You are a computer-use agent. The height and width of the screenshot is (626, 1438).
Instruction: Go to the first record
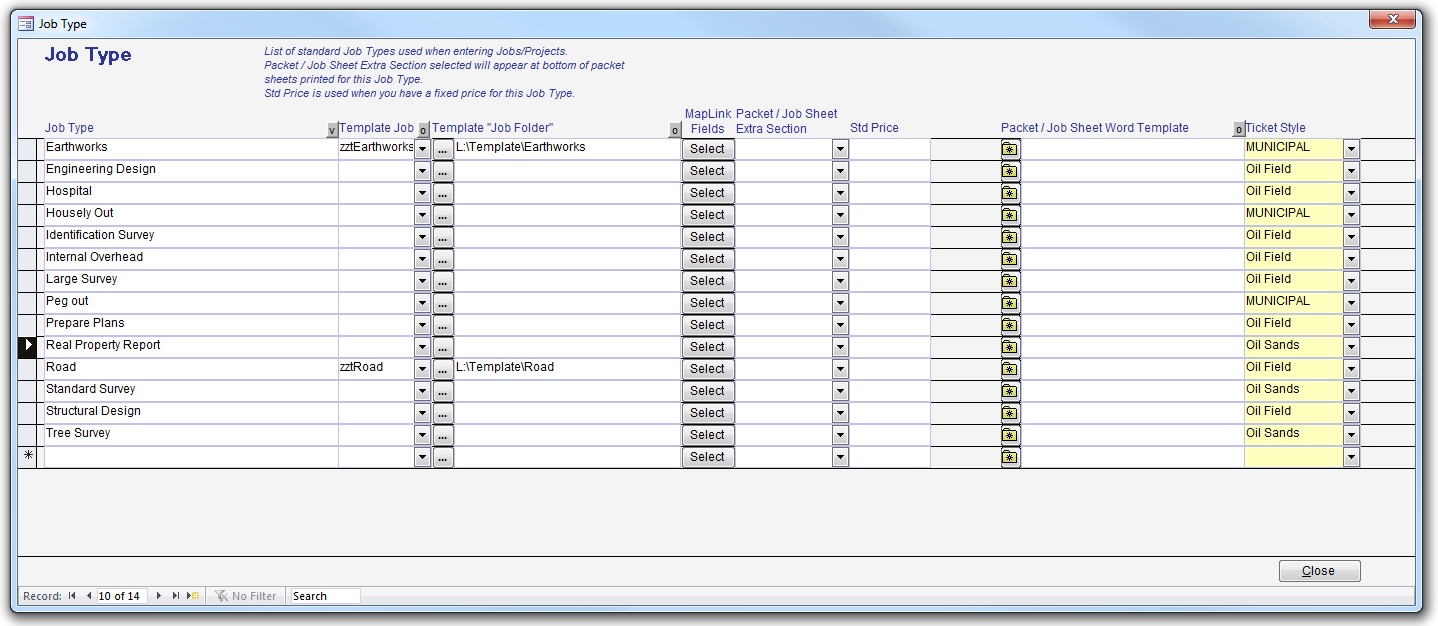pyautogui.click(x=72, y=596)
